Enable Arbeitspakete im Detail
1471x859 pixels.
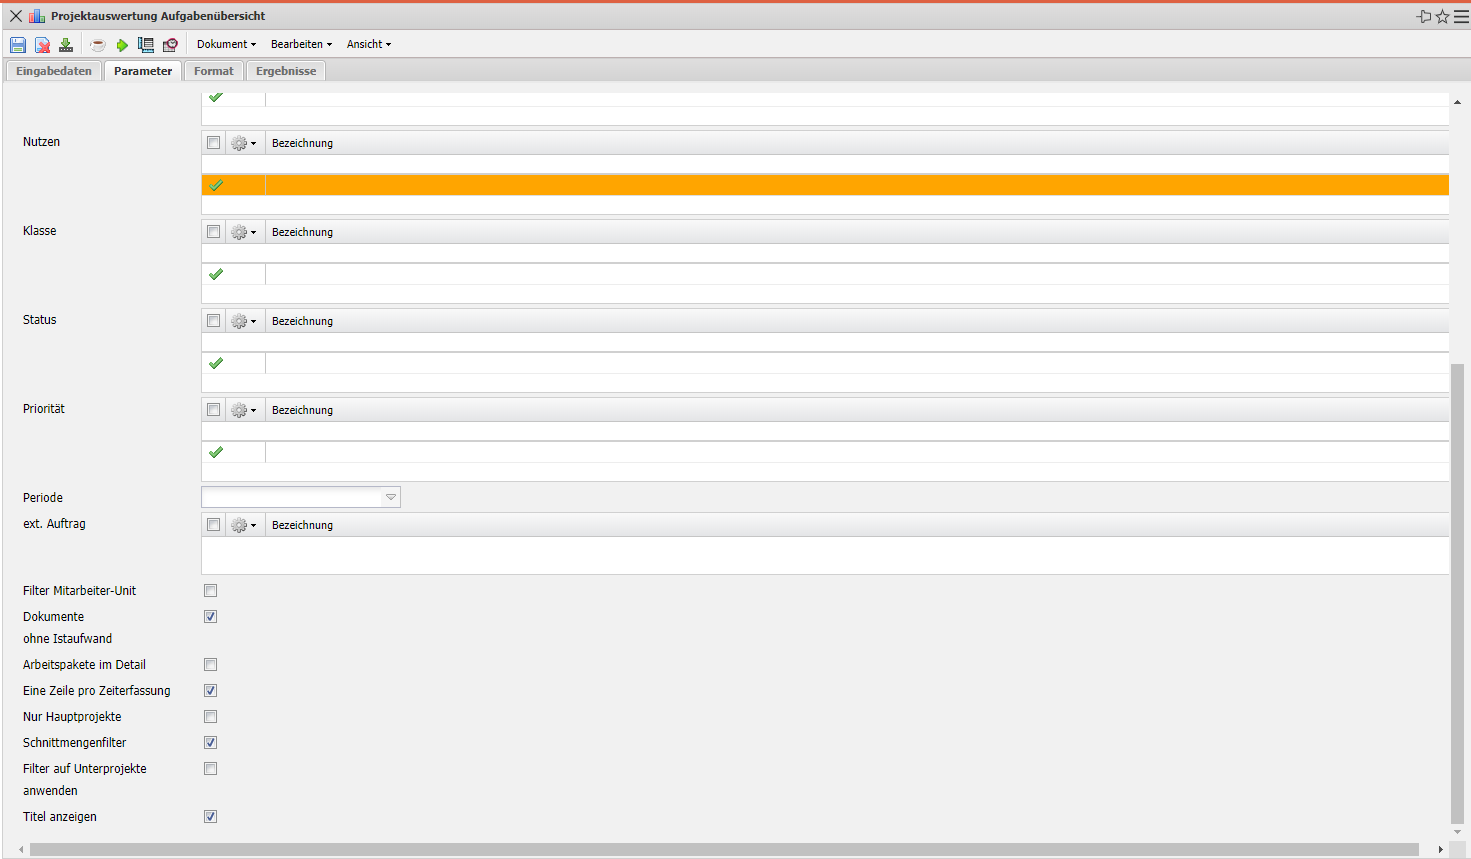tap(210, 665)
